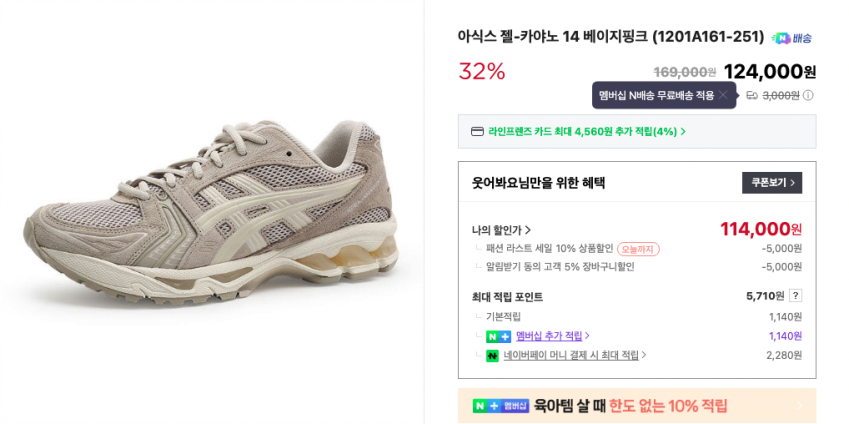Image resolution: width=849 pixels, height=424 pixels.
Task: Click the chevron after 라인프렌즈 카드 적립 text
Action: [x=684, y=131]
